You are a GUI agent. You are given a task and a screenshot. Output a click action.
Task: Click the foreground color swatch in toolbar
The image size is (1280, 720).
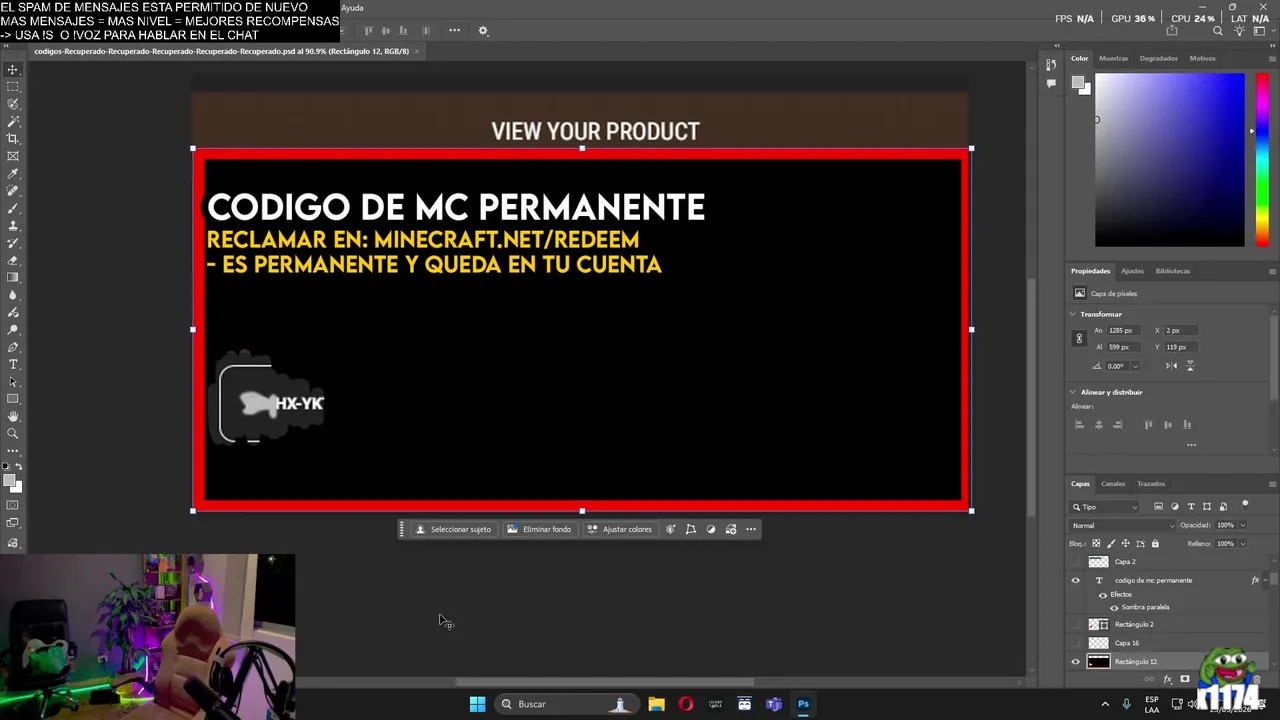click(x=10, y=481)
